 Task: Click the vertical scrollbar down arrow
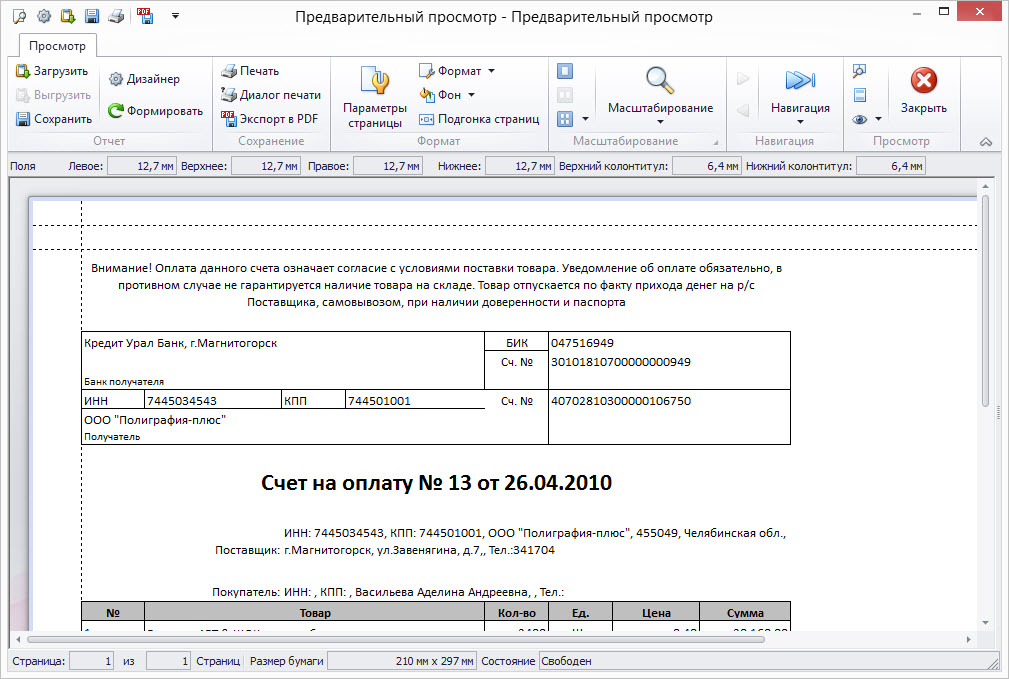(x=985, y=622)
